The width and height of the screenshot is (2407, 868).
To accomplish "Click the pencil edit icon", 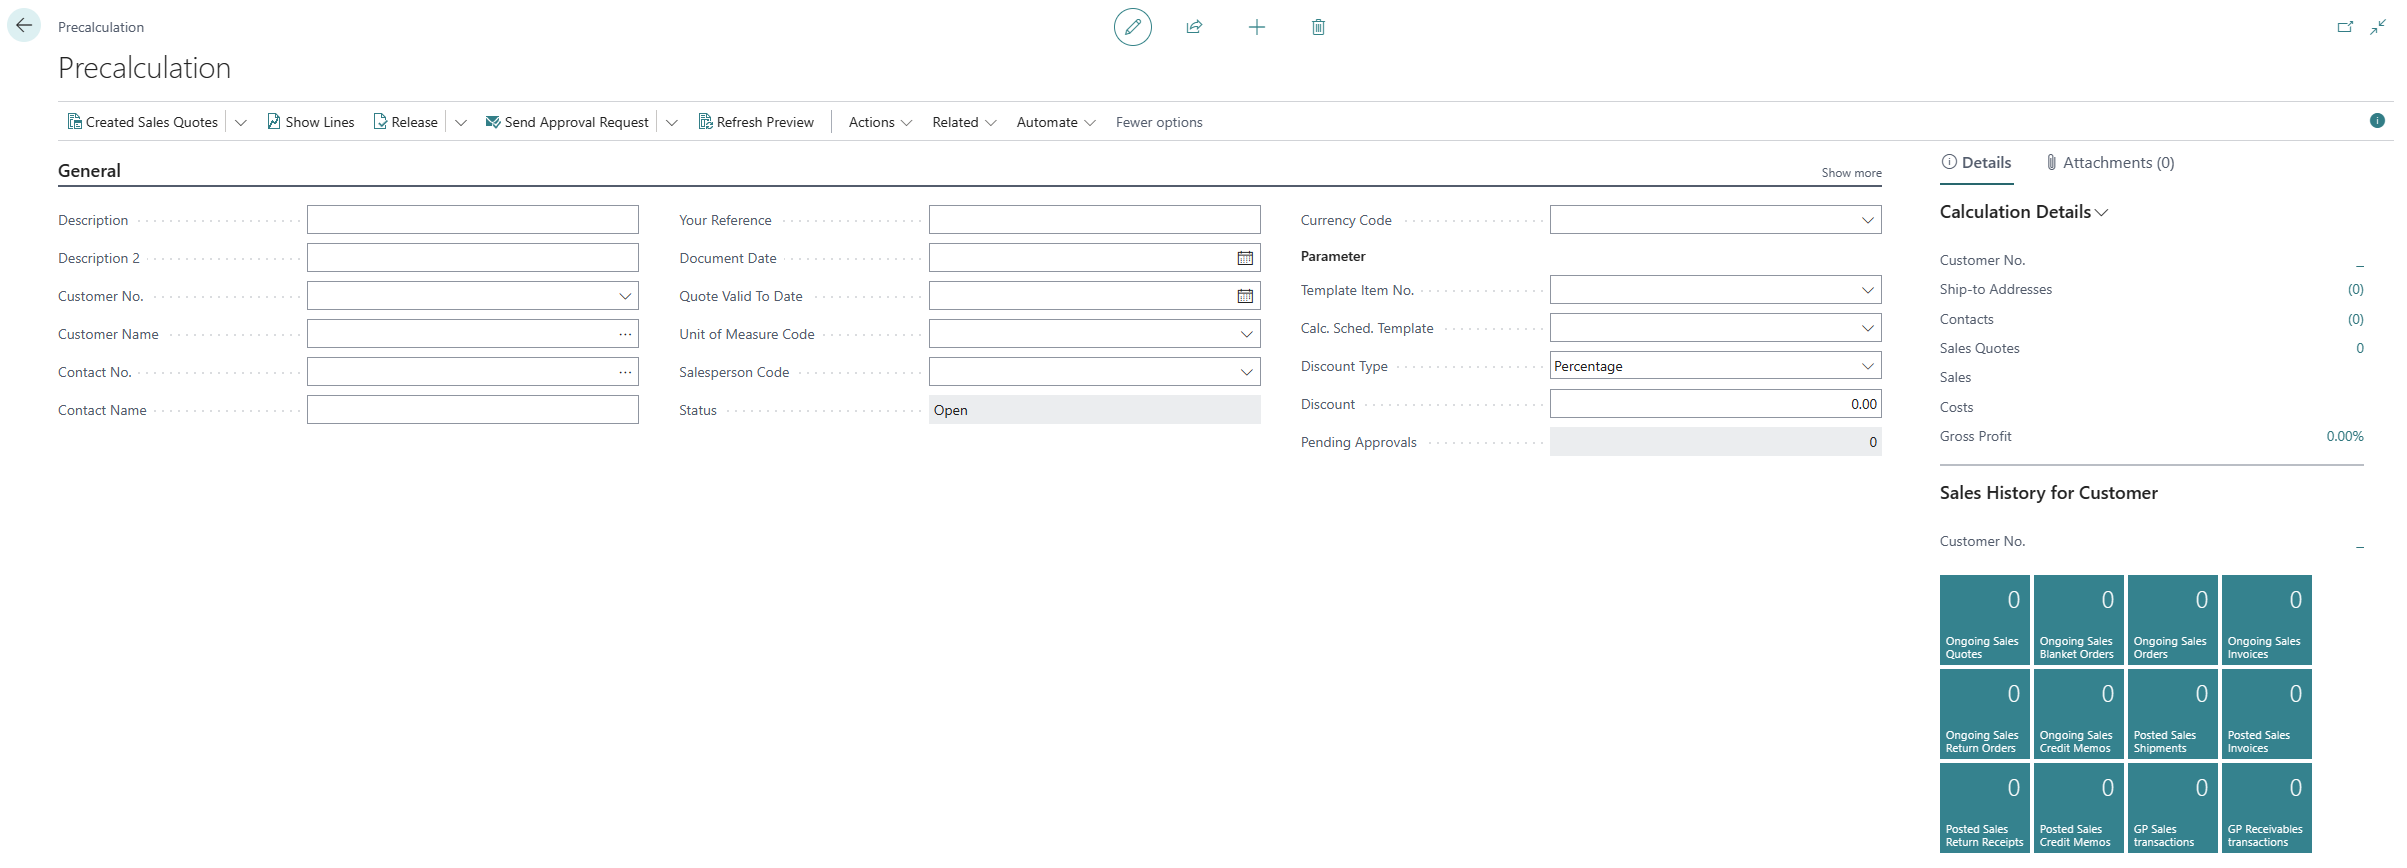I will tap(1132, 27).
